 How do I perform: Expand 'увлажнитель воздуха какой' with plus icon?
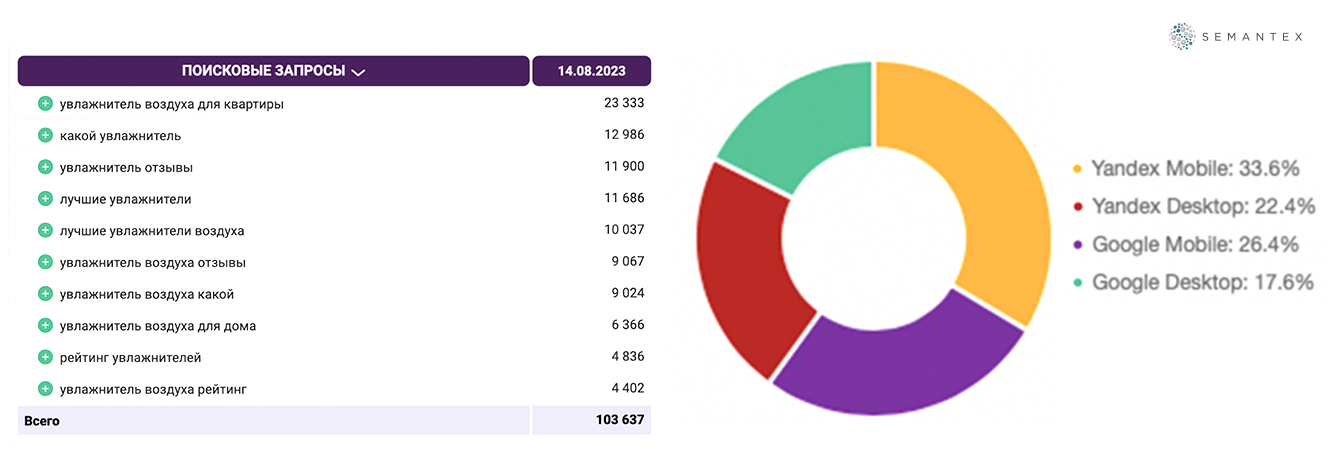[x=45, y=294]
